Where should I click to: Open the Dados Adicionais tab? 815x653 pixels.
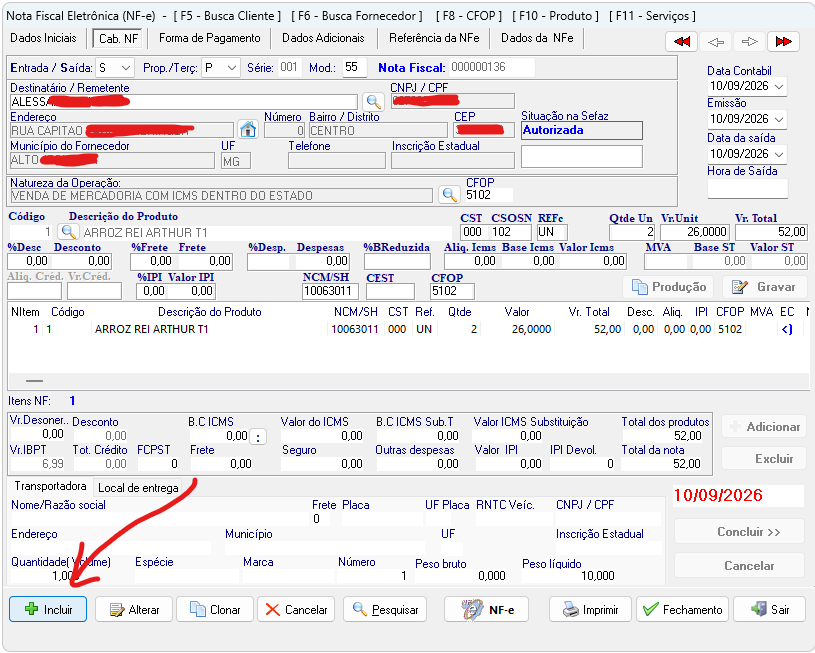[x=323, y=38]
